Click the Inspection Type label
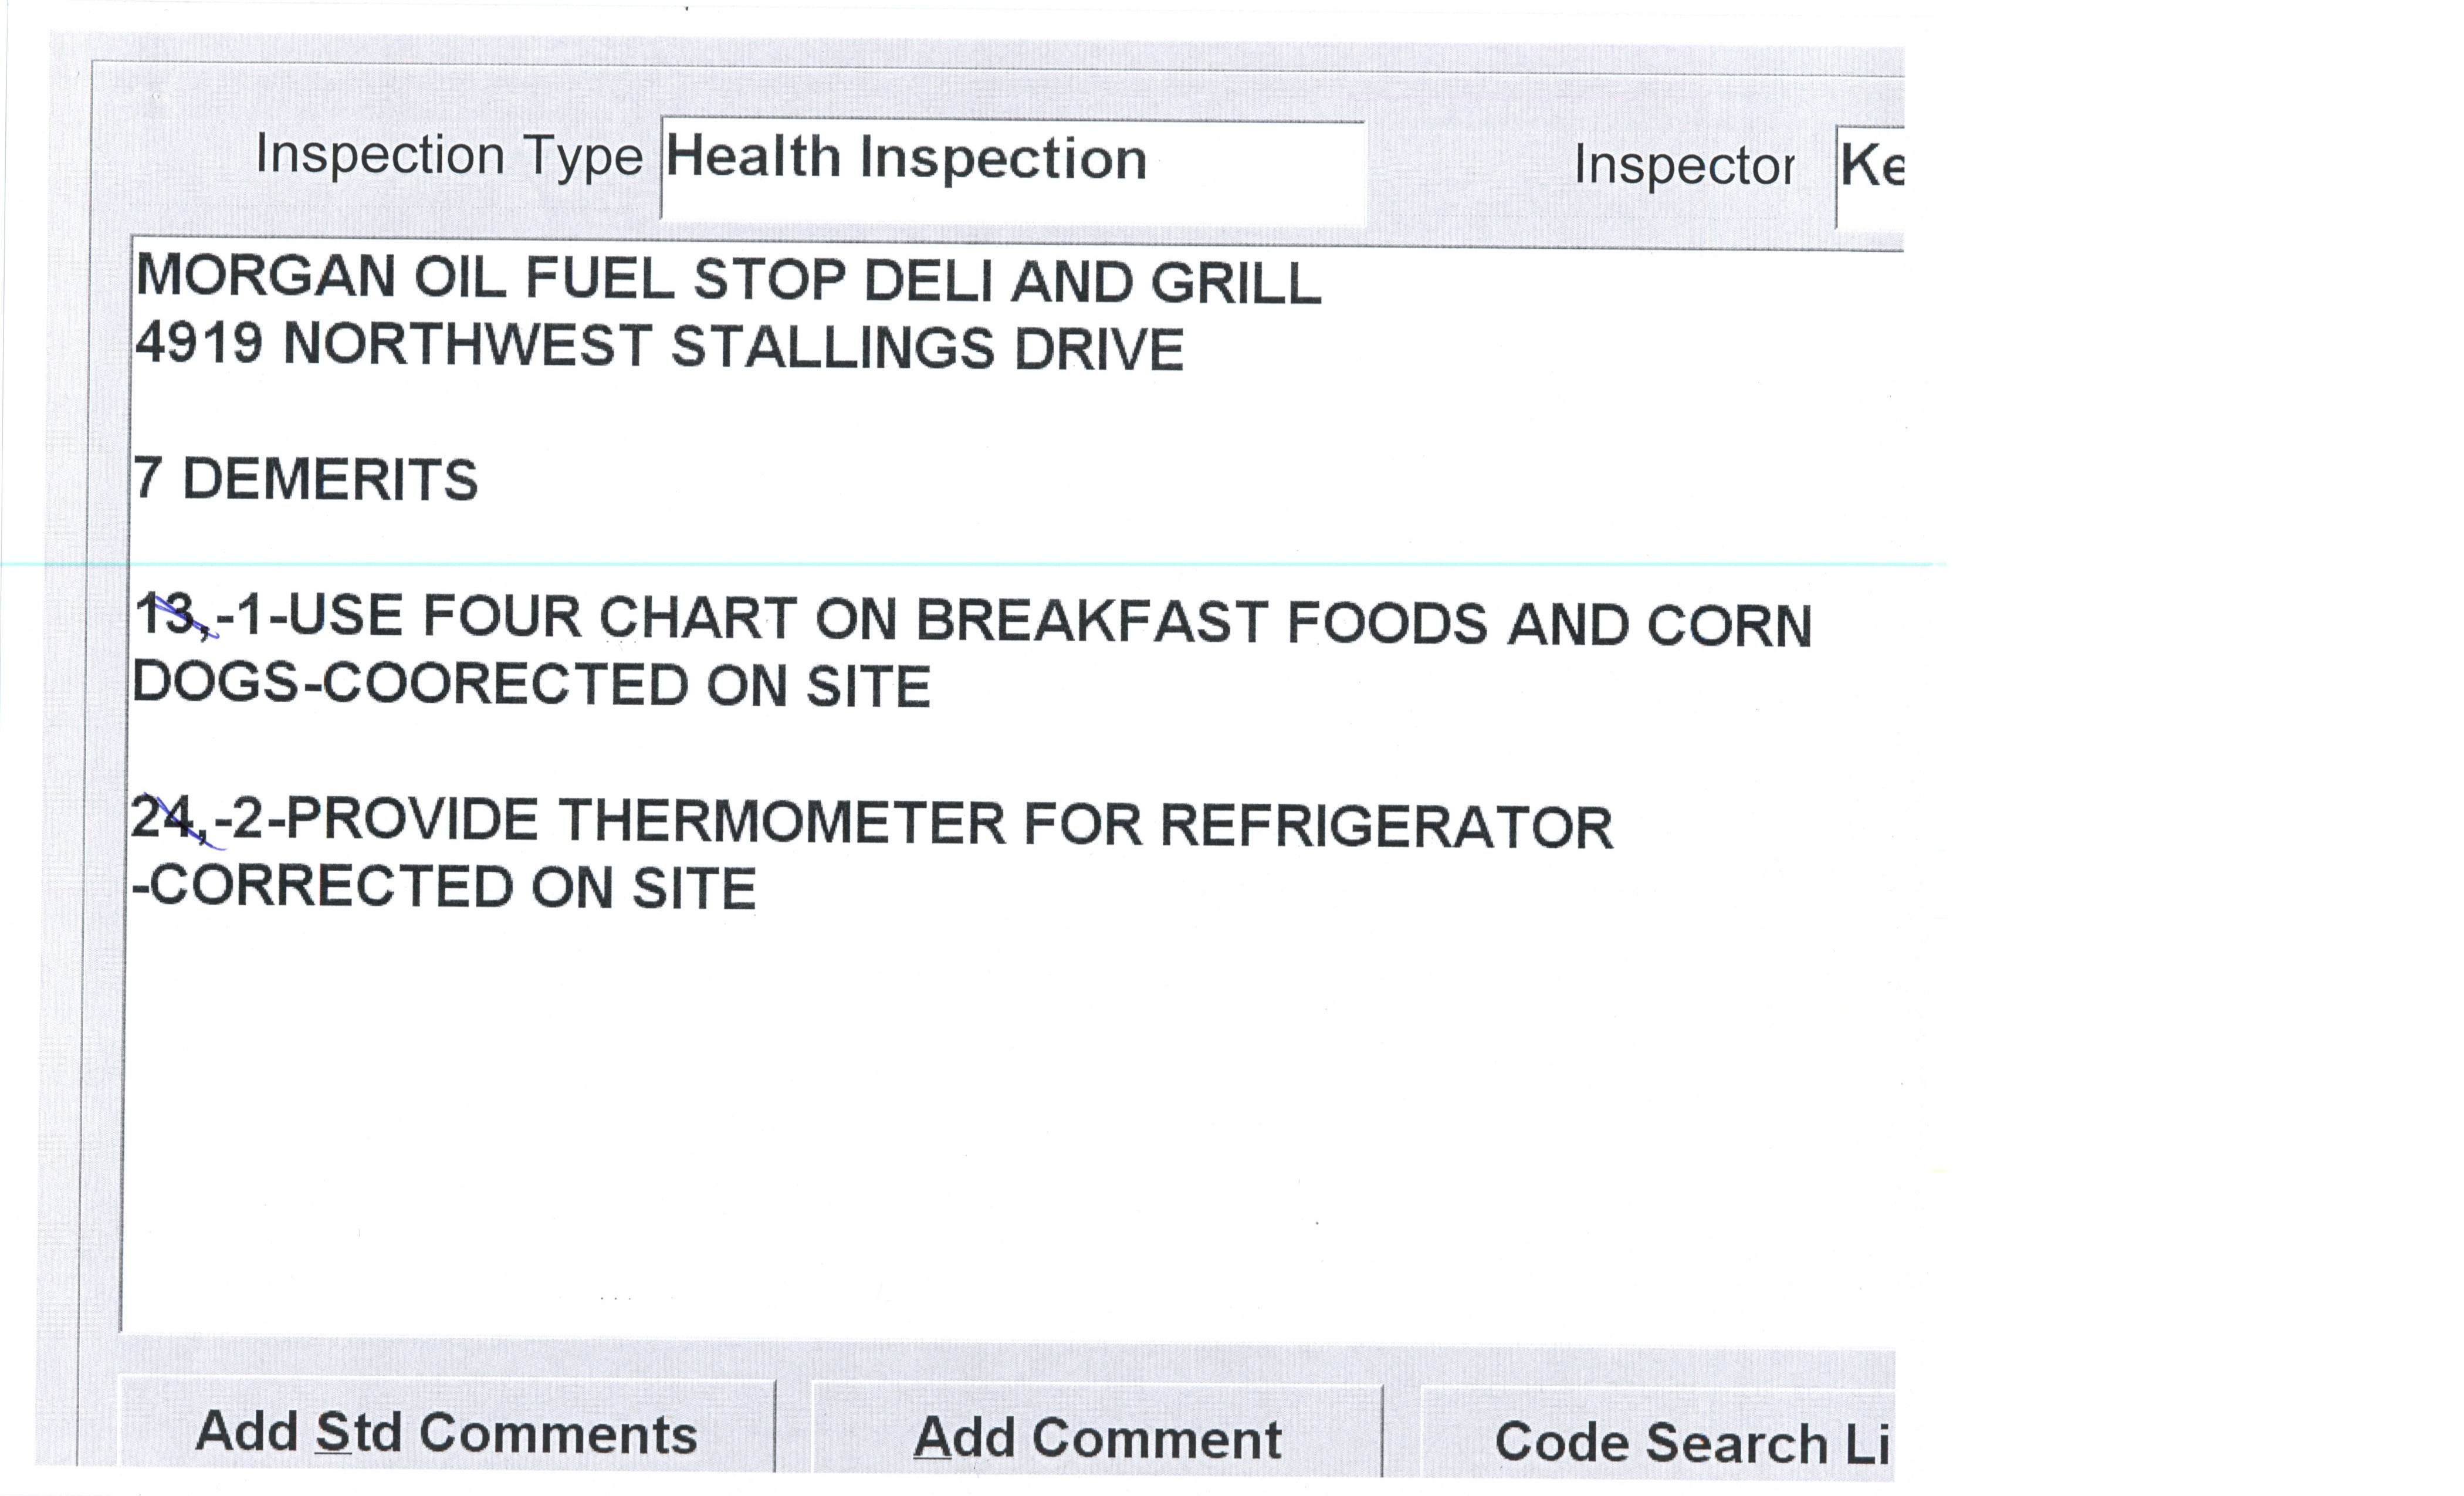The width and height of the screenshot is (2464, 1496). [449, 157]
